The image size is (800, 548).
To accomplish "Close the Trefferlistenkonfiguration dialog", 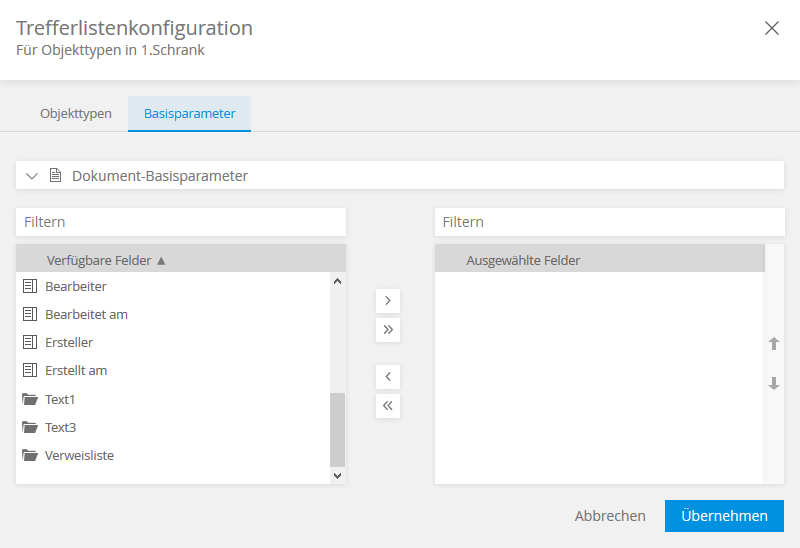I will (771, 28).
